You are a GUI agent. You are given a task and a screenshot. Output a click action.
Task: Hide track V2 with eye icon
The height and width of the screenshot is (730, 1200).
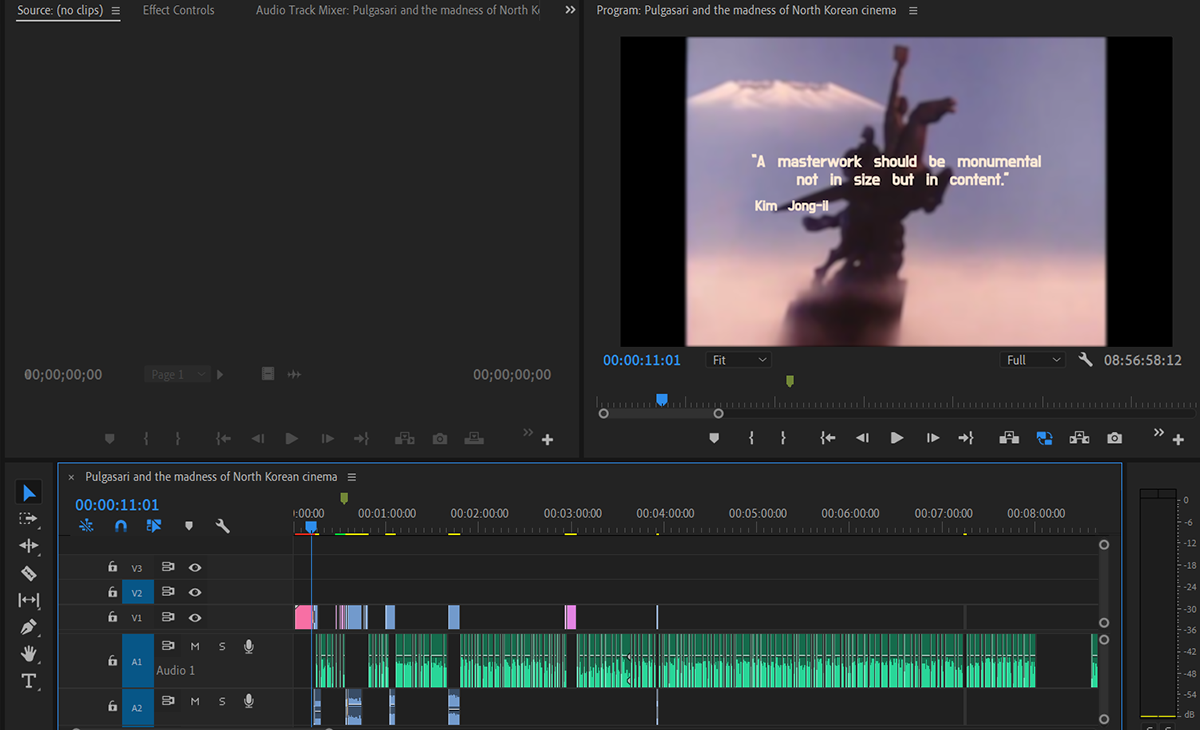[195, 592]
